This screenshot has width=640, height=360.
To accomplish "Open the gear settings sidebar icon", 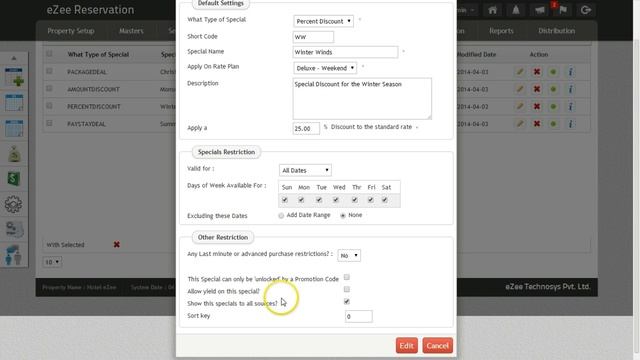I will pyautogui.click(x=13, y=204).
